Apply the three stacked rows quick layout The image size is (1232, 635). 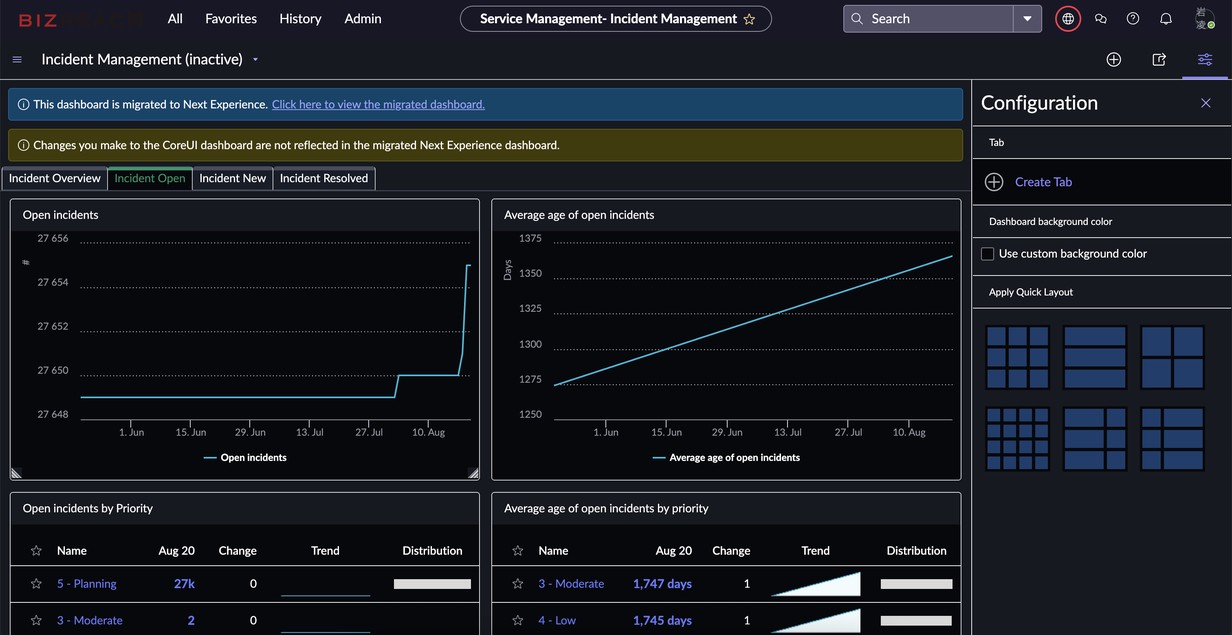click(1095, 357)
